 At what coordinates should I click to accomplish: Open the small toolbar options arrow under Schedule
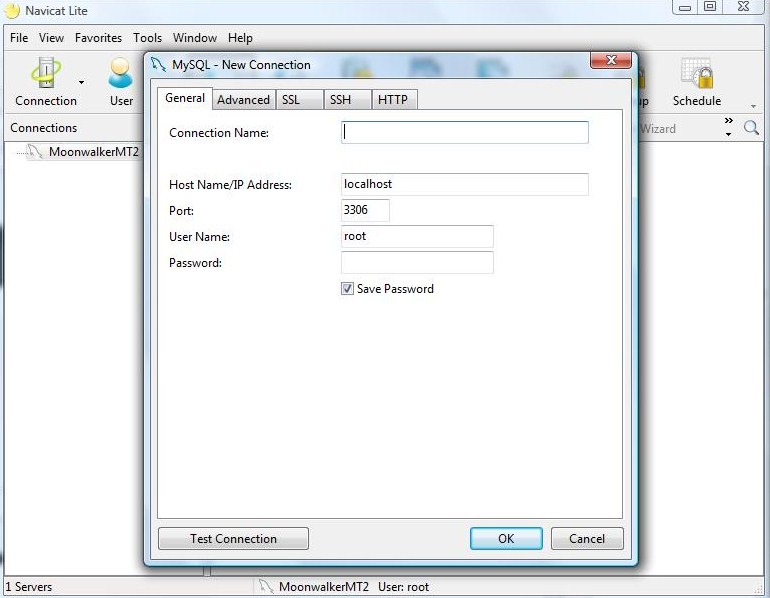(x=753, y=106)
